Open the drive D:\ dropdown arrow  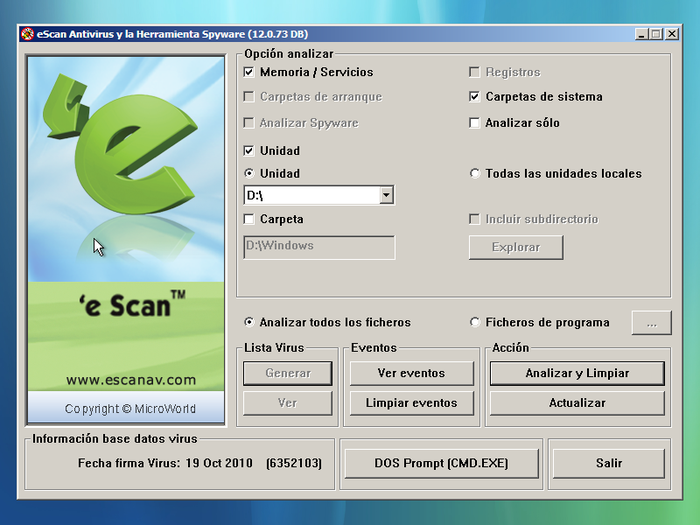tap(386, 195)
